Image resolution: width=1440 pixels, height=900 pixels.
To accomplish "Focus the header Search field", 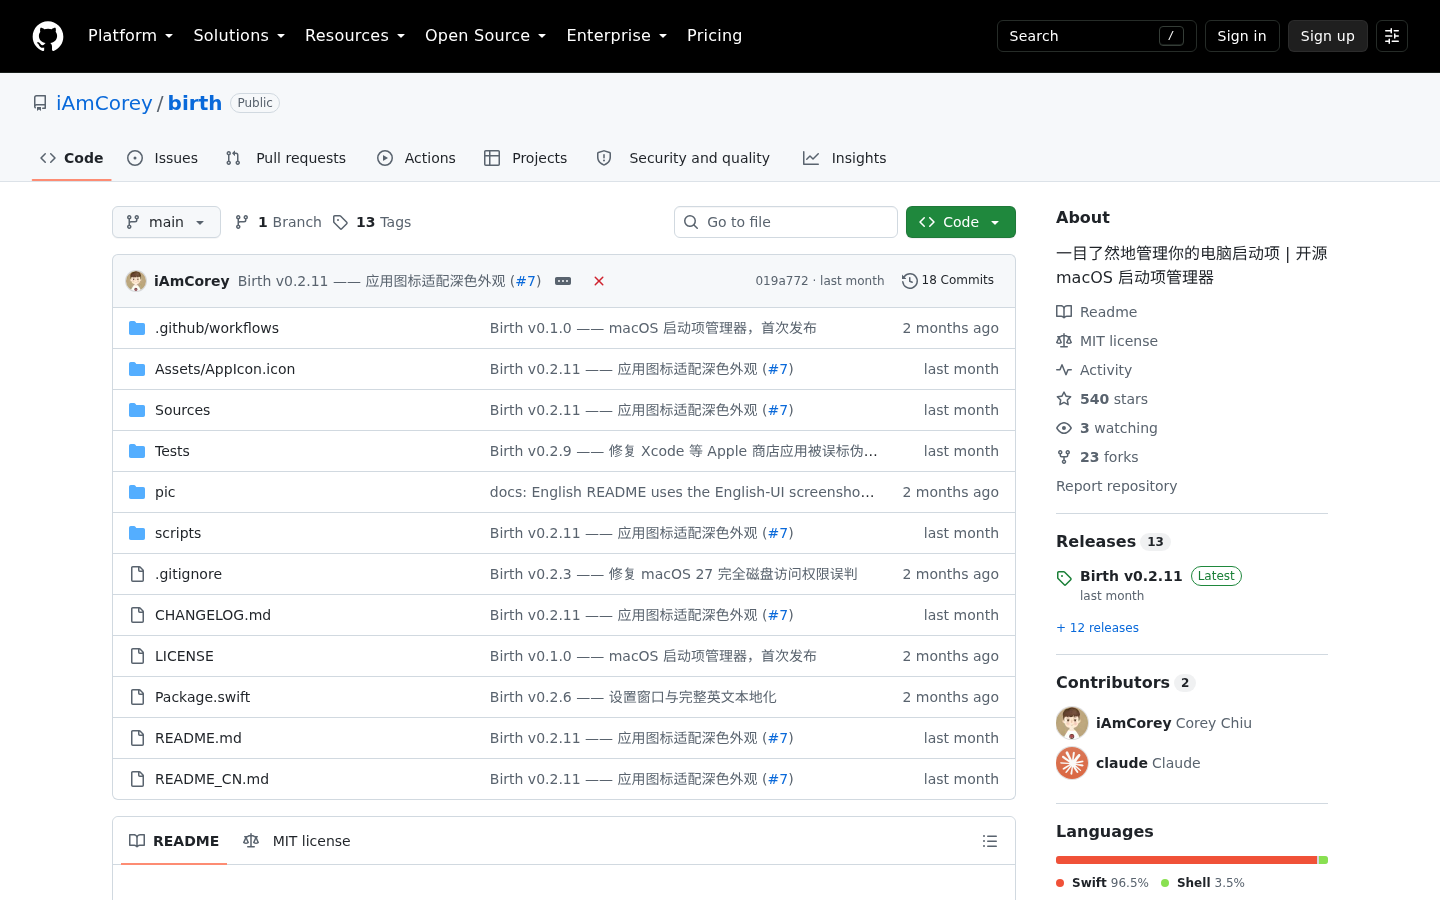I will tap(1097, 36).
